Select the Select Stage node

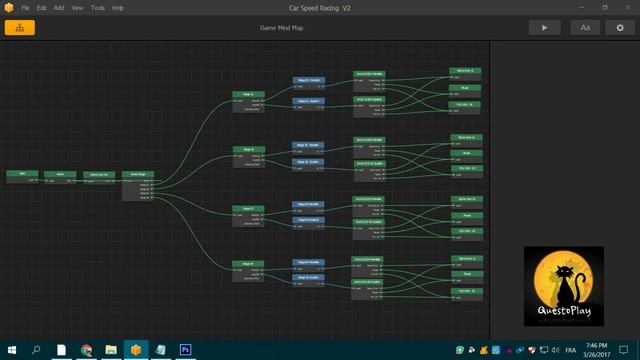pyautogui.click(x=138, y=186)
